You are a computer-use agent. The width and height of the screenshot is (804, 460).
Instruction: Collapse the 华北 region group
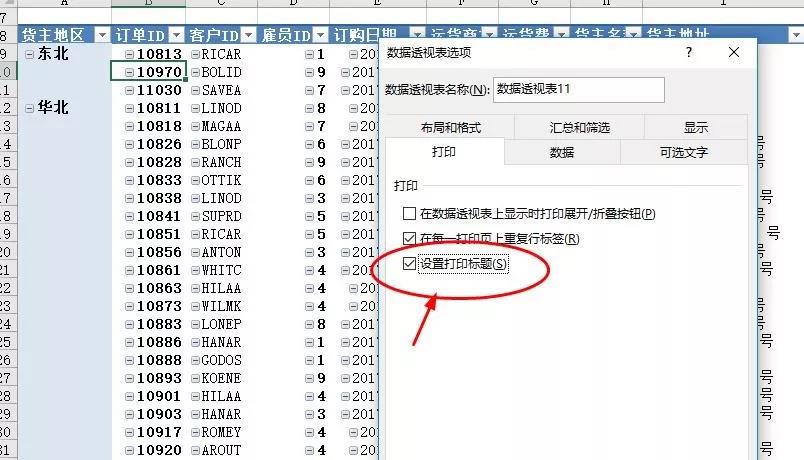pyautogui.click(x=30, y=108)
